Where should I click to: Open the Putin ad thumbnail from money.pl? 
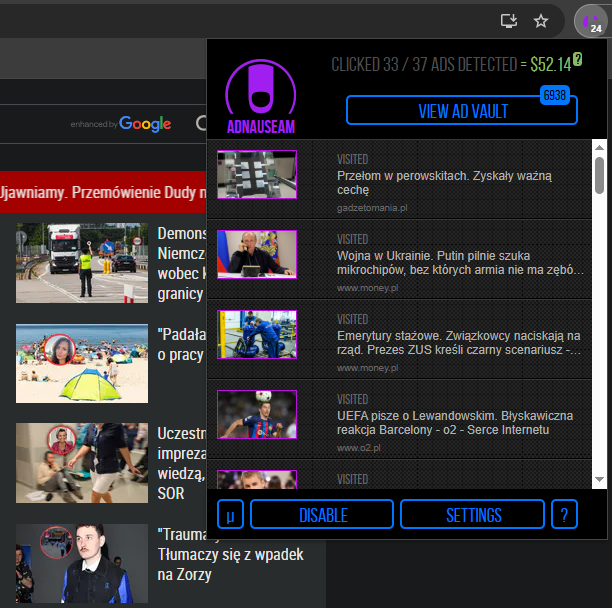(257, 255)
